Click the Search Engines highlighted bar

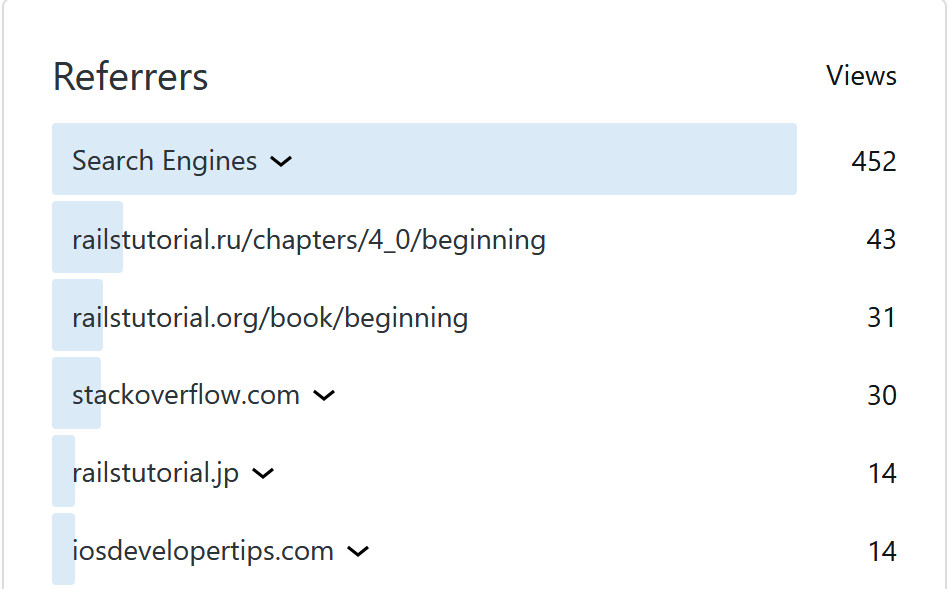pos(424,159)
